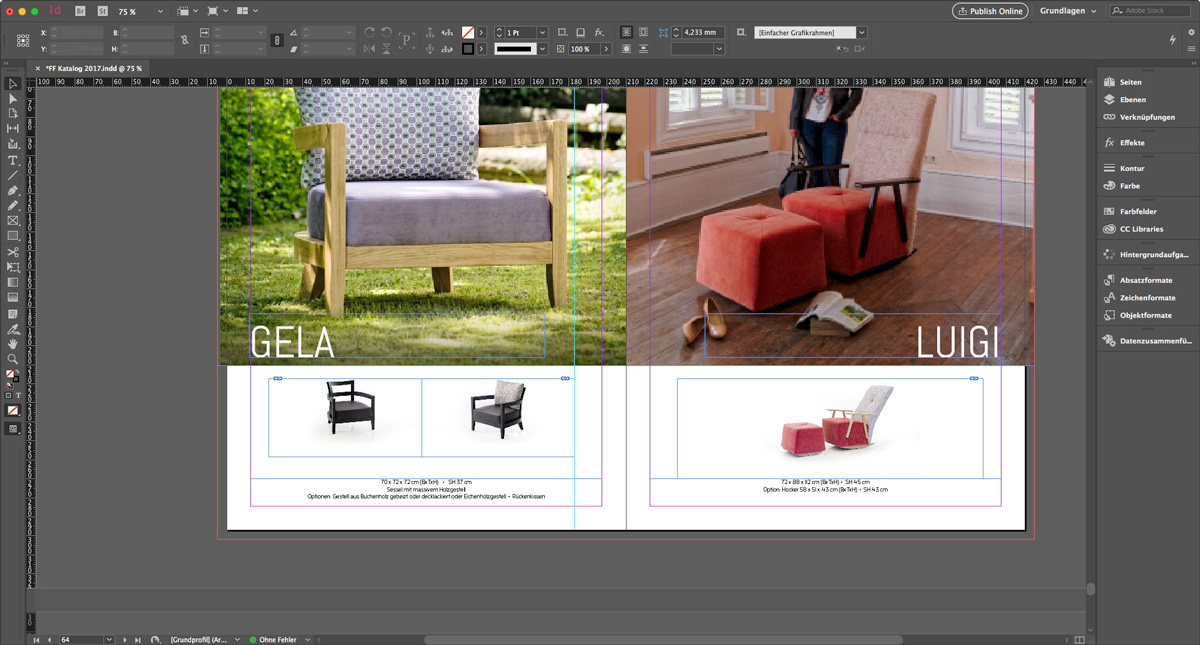Toggle the apply none color button

tap(13, 411)
